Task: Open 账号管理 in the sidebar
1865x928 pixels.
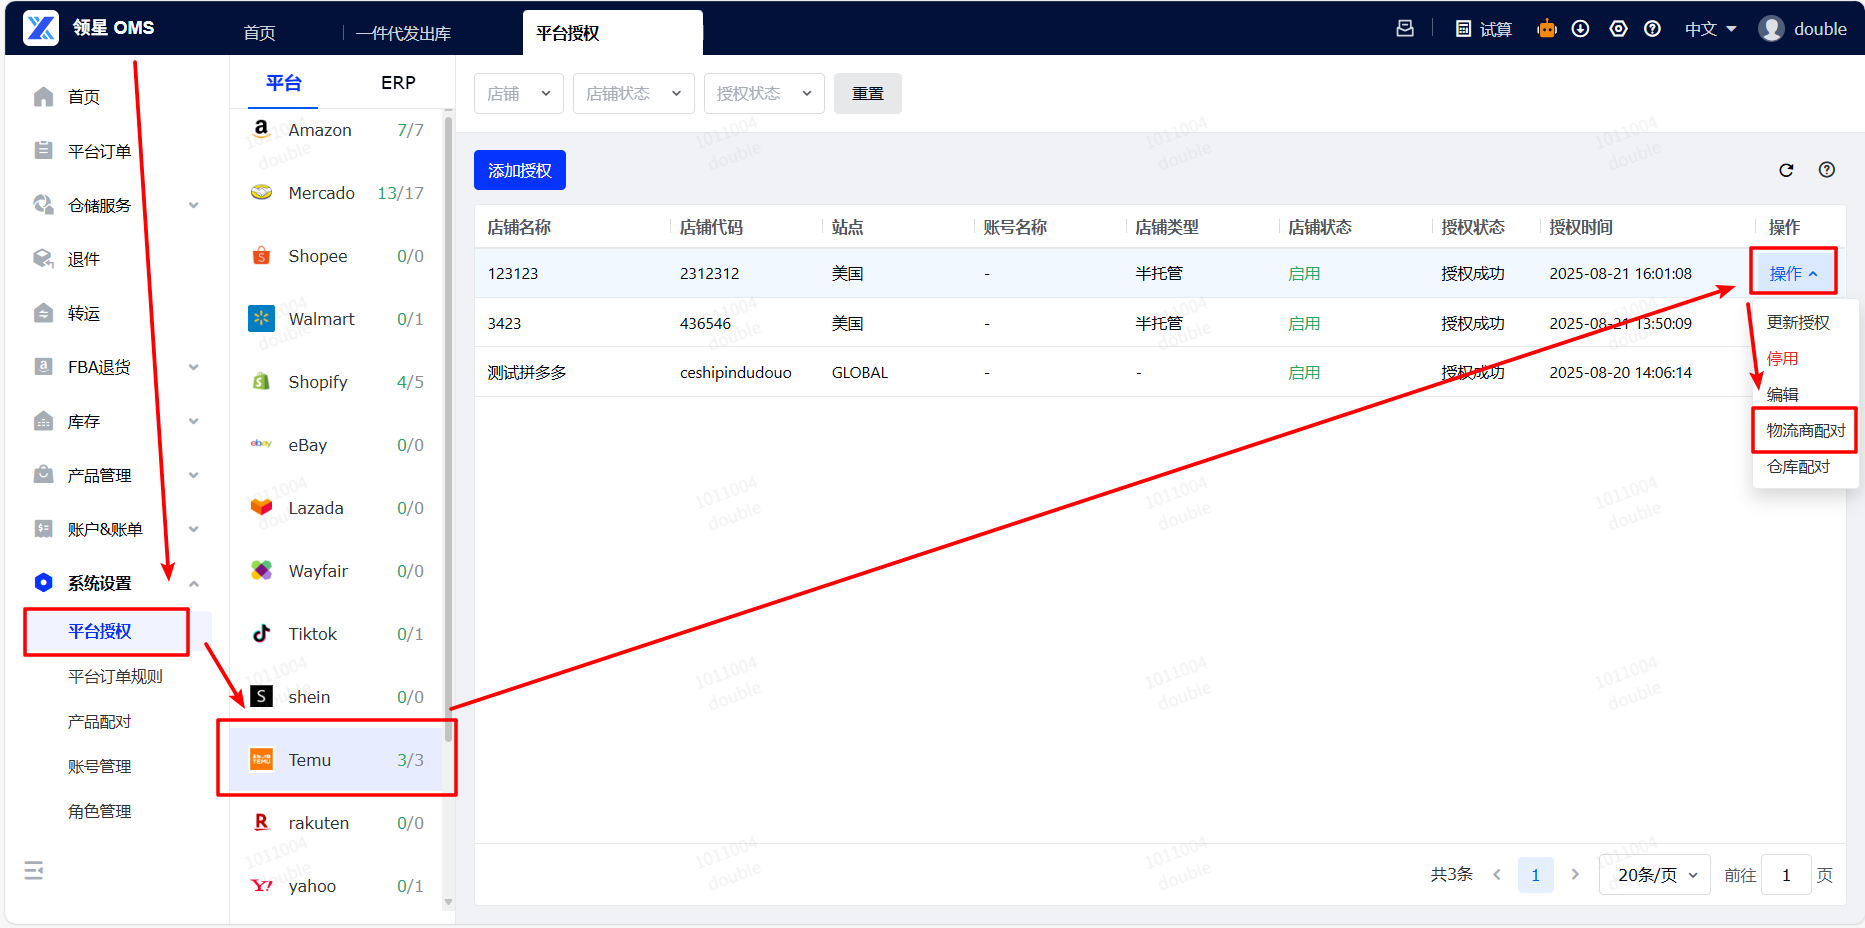Action: (x=99, y=766)
